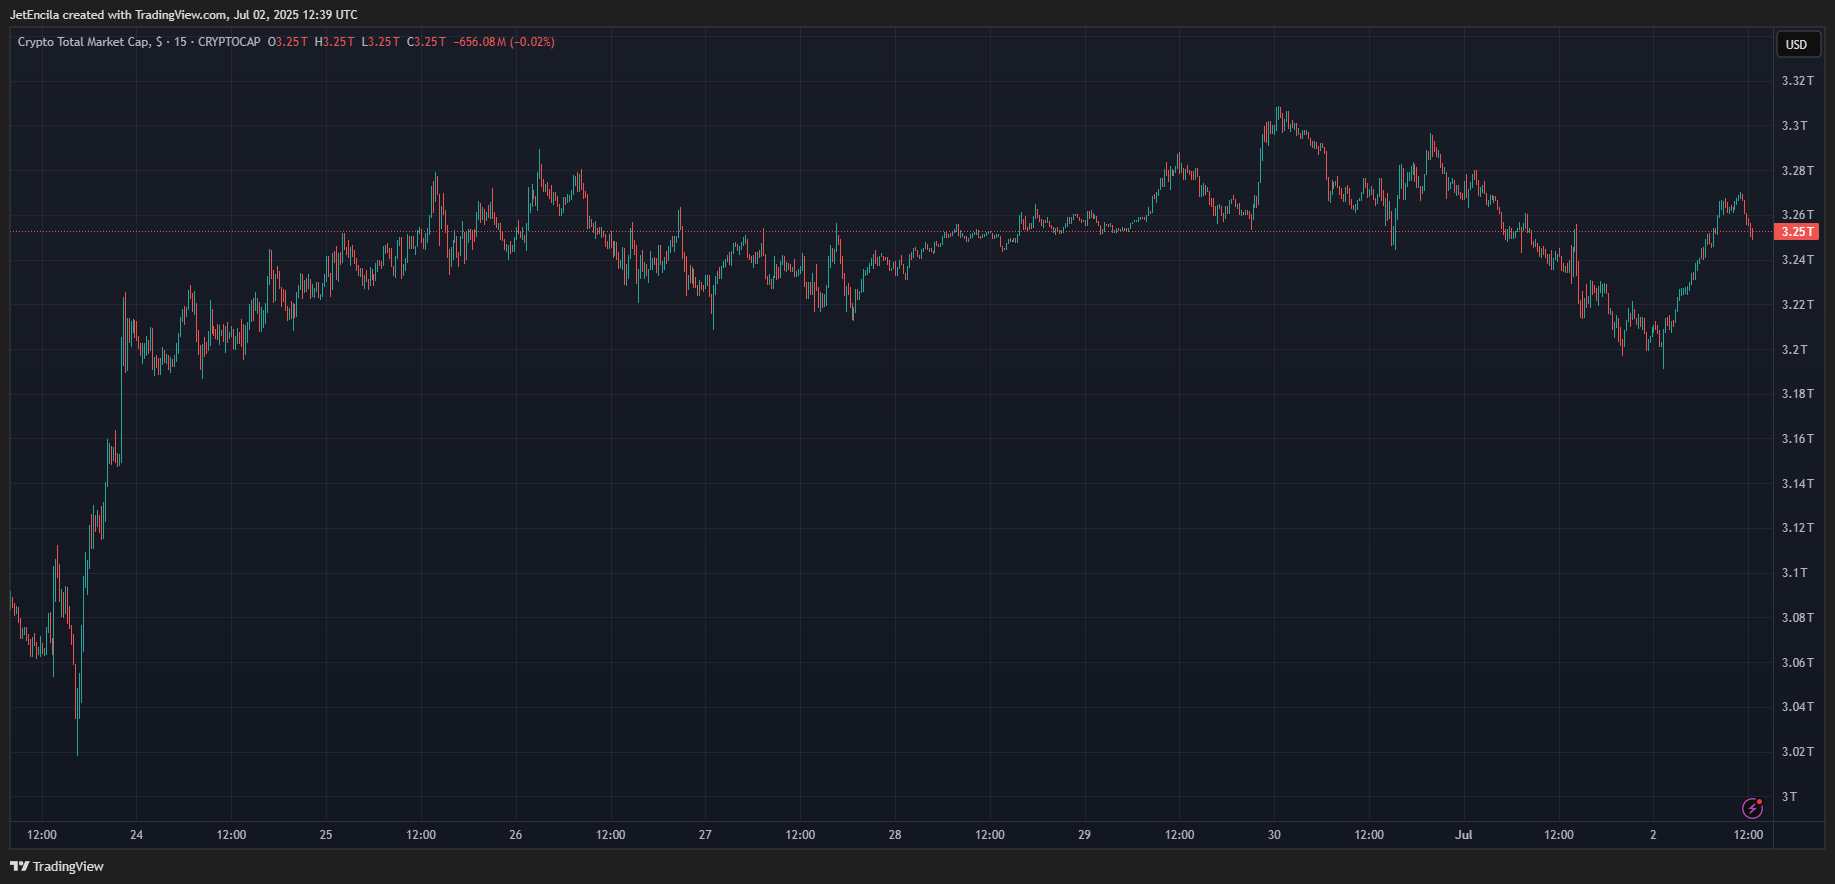The image size is (1835, 884).
Task: Click the 3.1T price scale label
Action: tap(1794, 573)
